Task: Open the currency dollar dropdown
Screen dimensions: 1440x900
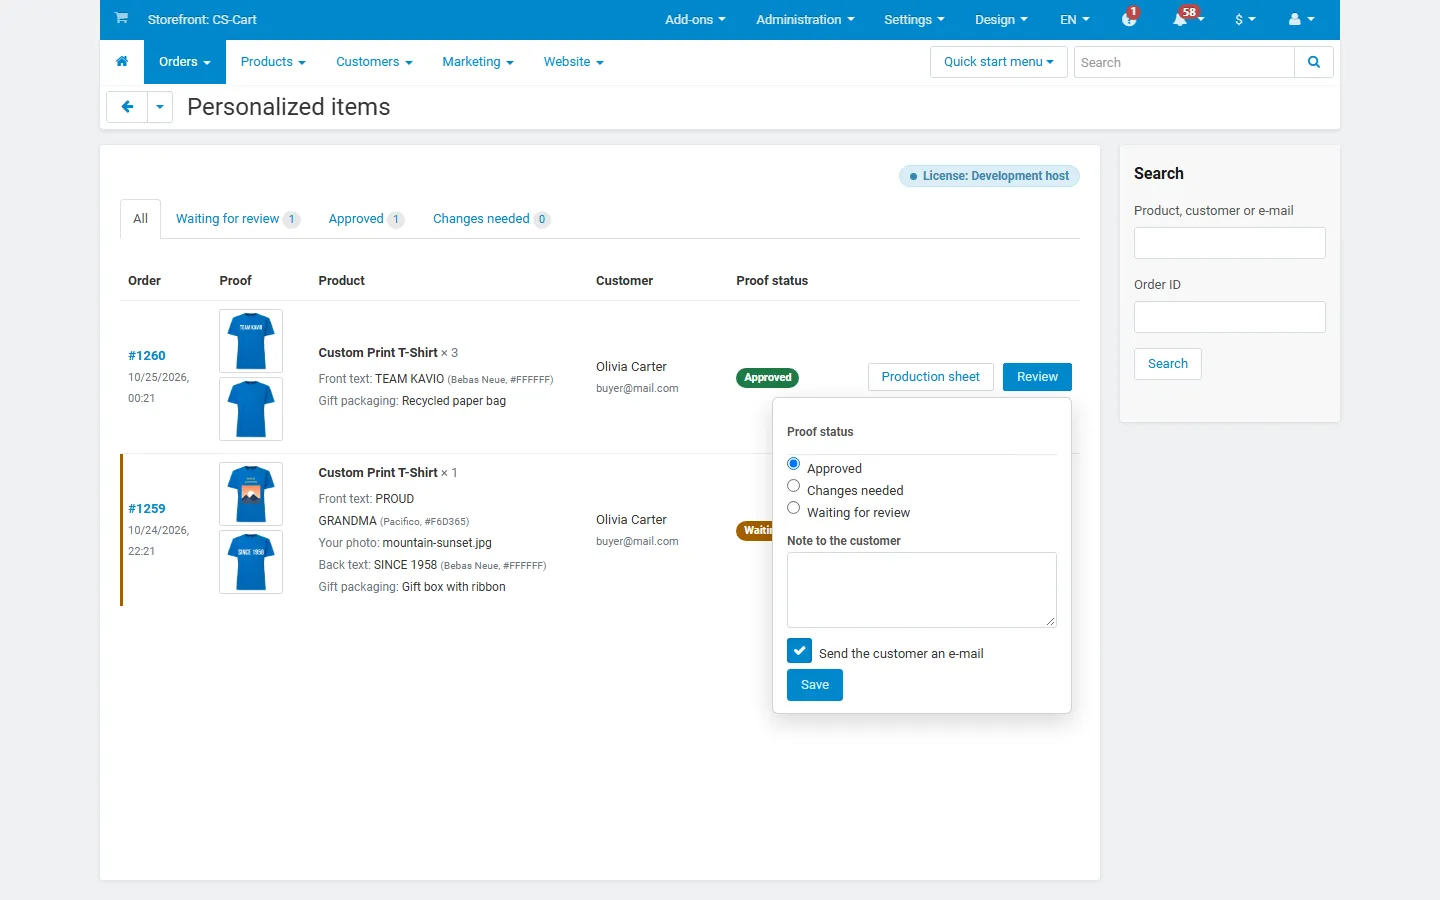Action: click(x=1245, y=19)
